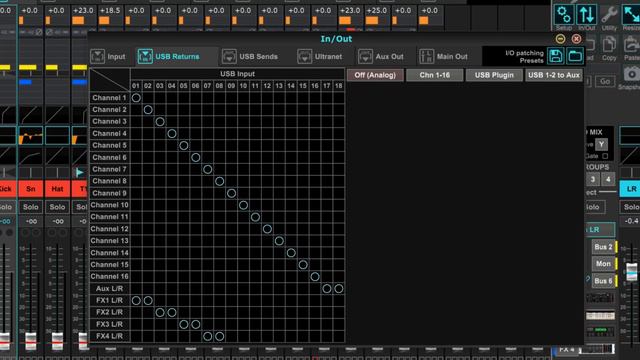
Task: Click the Go button behind the dialog
Action: 605,81
